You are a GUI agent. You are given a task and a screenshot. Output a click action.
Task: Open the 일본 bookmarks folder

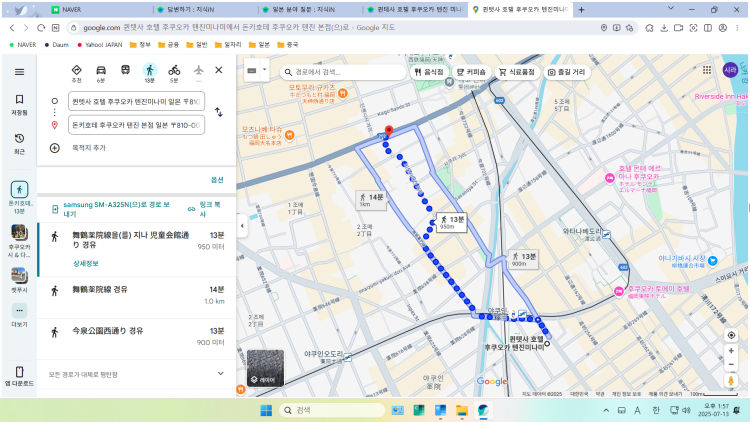pos(260,44)
